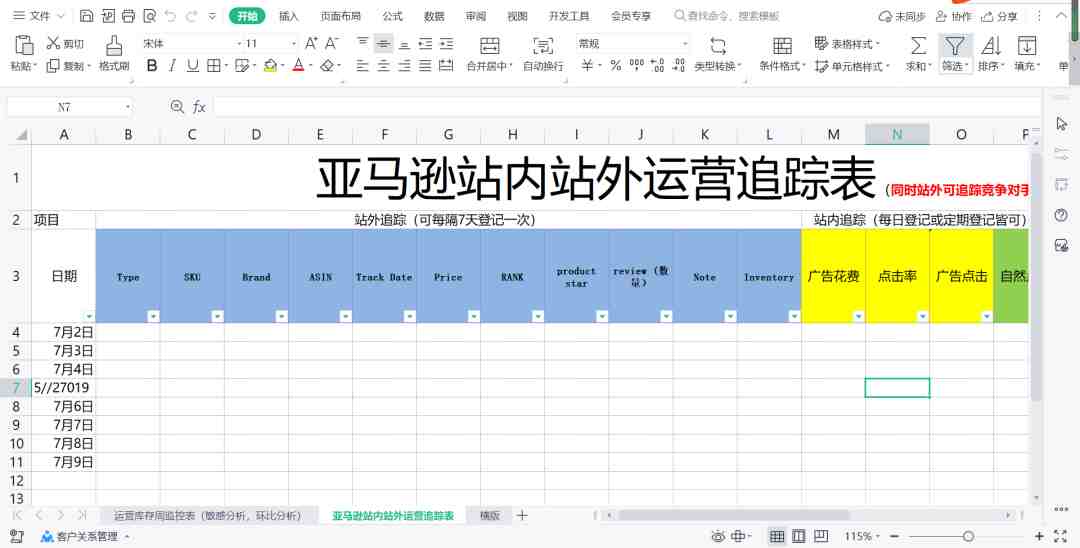Click the 类型转换 (Type Conversion) icon

point(718,46)
